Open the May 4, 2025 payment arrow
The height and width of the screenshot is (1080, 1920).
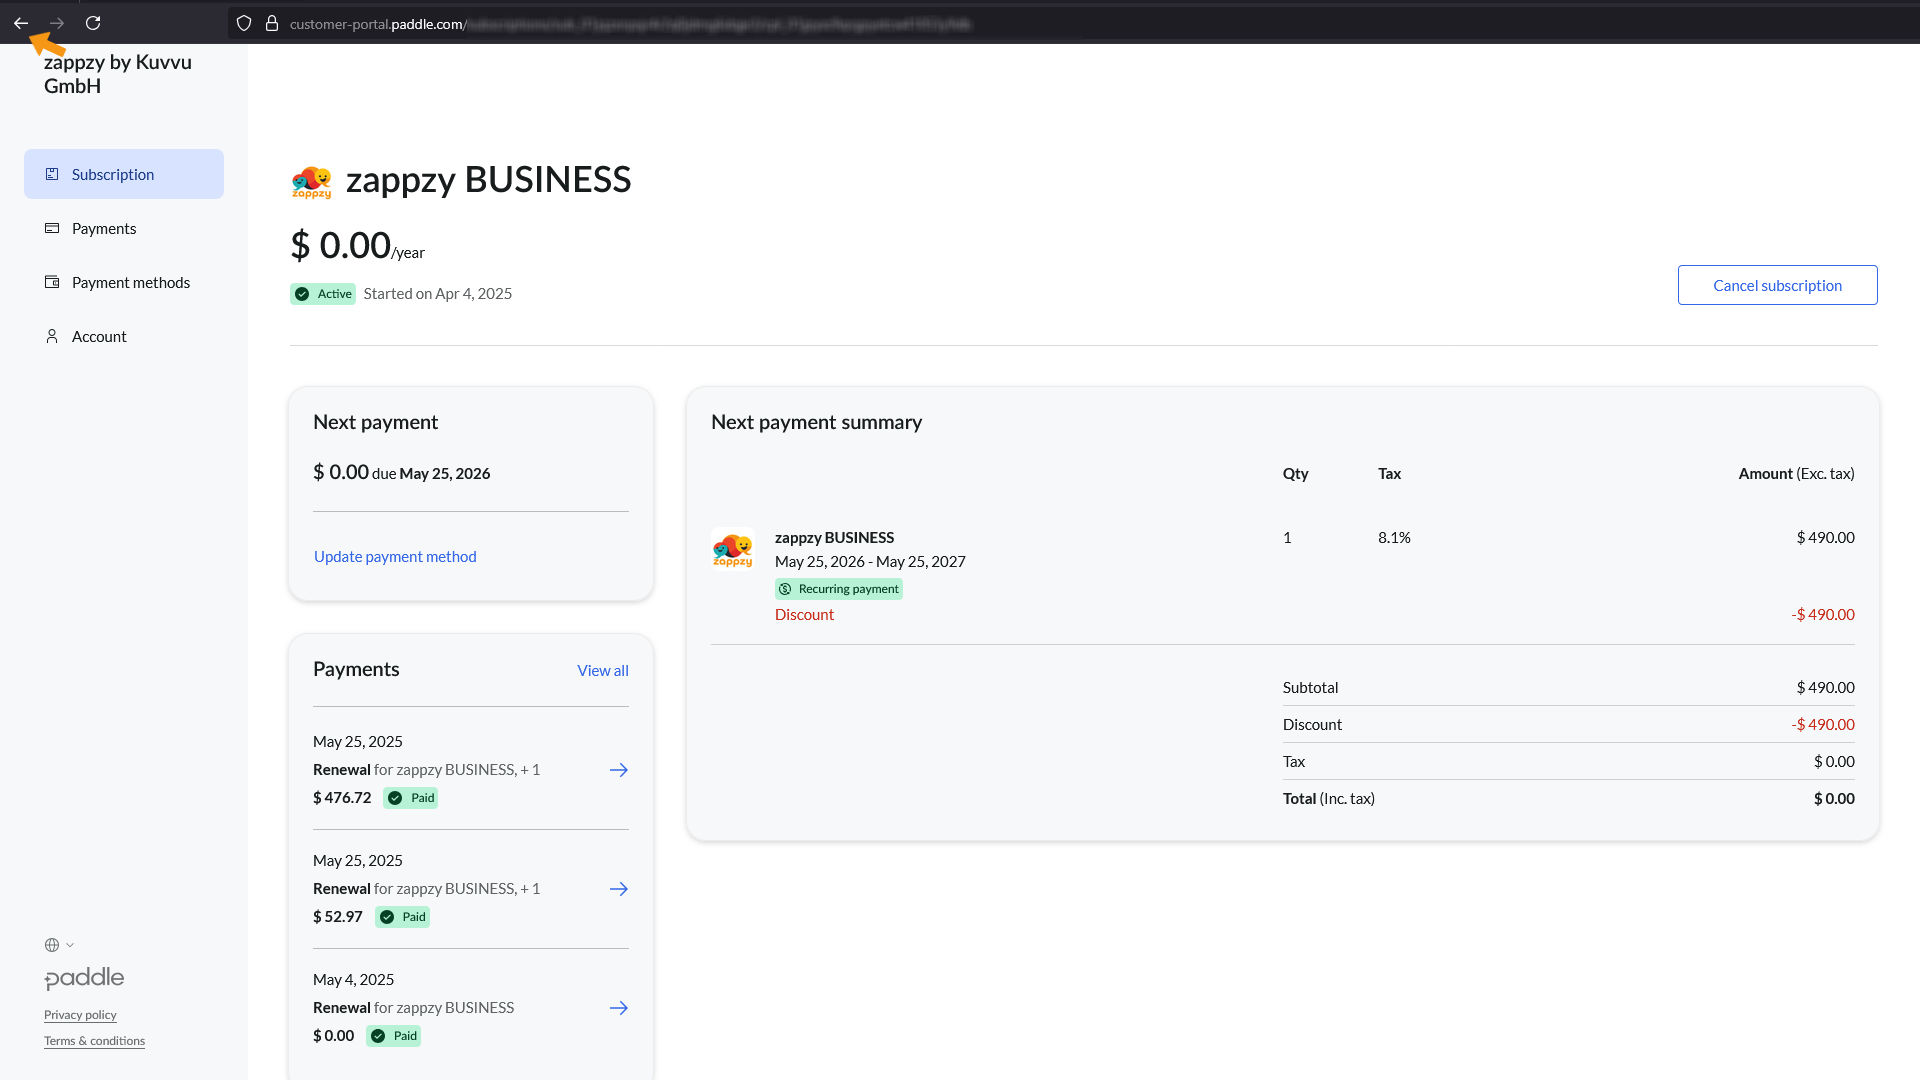[x=618, y=1008]
